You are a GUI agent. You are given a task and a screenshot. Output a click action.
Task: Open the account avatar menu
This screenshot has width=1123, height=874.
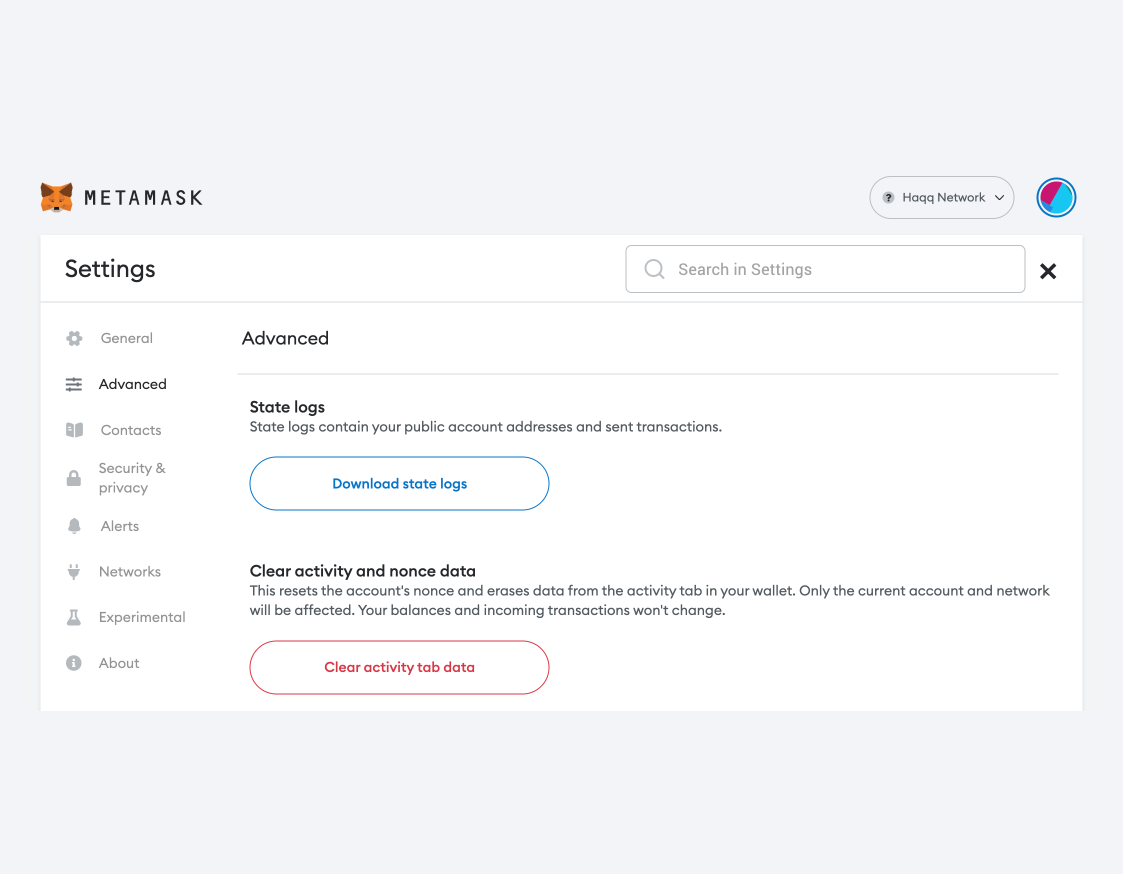click(x=1056, y=198)
